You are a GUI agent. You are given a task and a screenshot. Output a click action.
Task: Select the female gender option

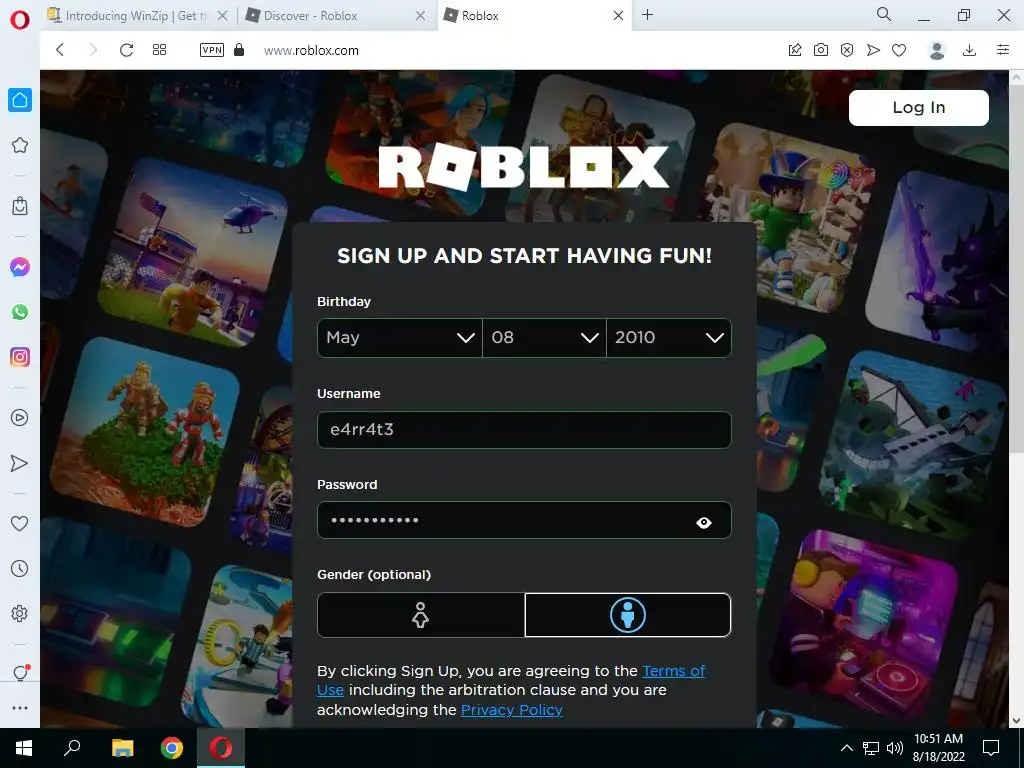[421, 615]
